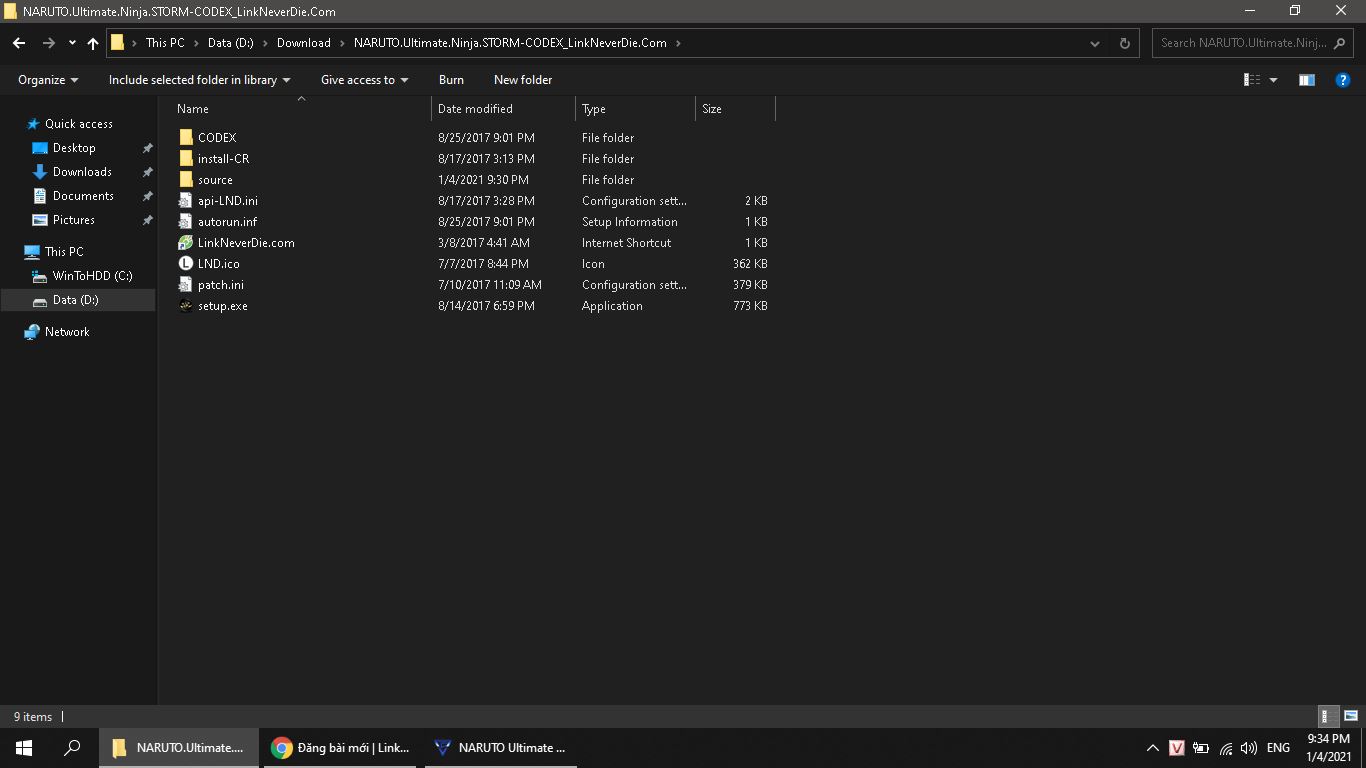Refresh the folder view

[1124, 43]
